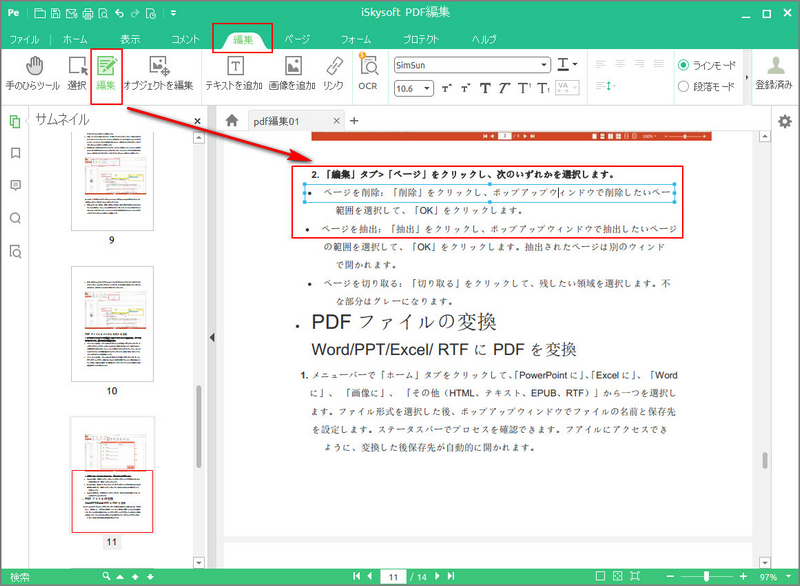Viewport: 800px width, 586px height.
Task: Open the ファイル menu
Action: click(24, 39)
